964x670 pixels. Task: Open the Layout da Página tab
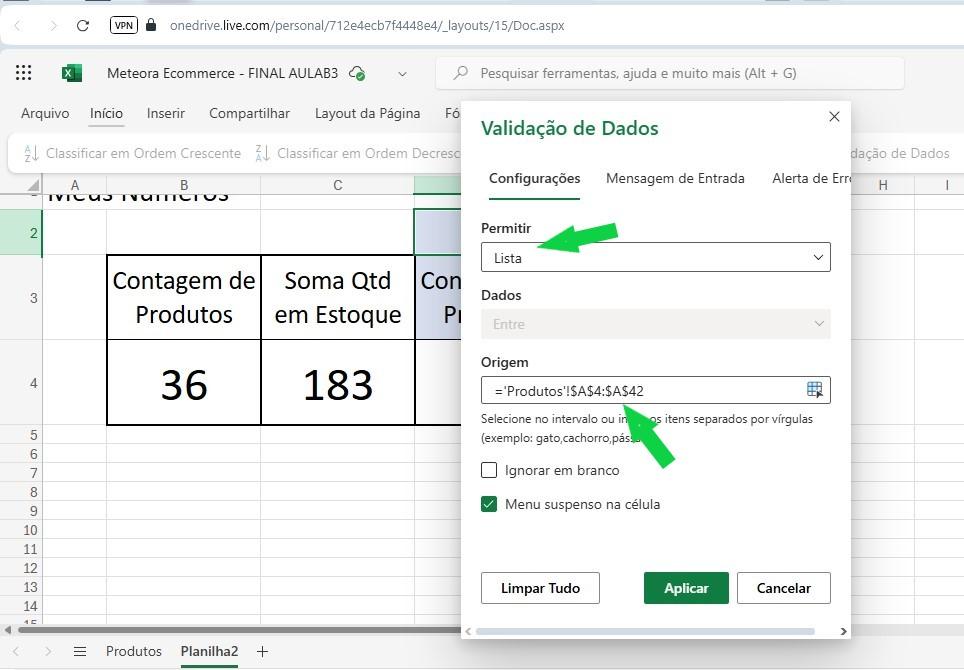pos(368,113)
